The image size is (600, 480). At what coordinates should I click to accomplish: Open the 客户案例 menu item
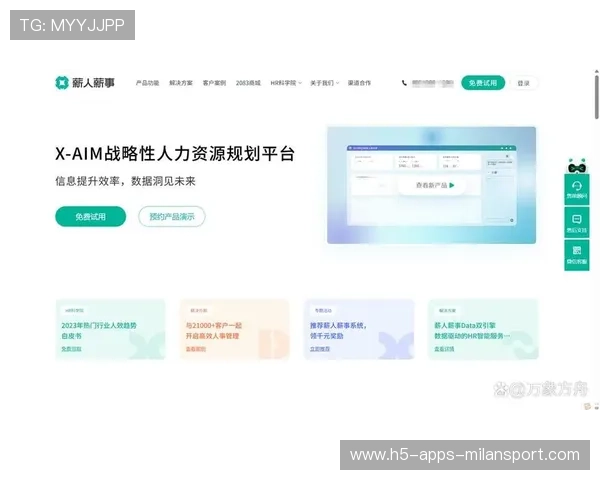point(214,83)
